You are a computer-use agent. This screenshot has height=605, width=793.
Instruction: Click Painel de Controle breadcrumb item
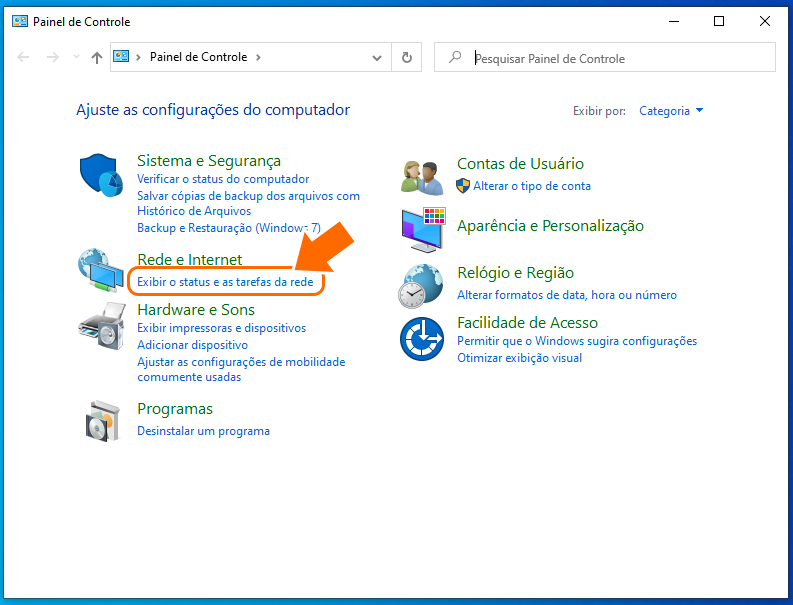coord(198,57)
